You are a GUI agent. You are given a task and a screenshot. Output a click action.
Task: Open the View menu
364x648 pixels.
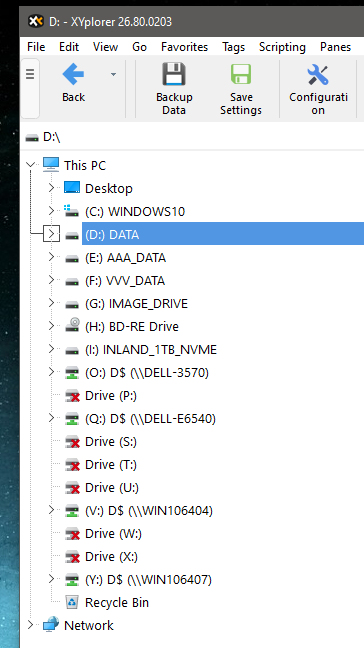point(105,47)
